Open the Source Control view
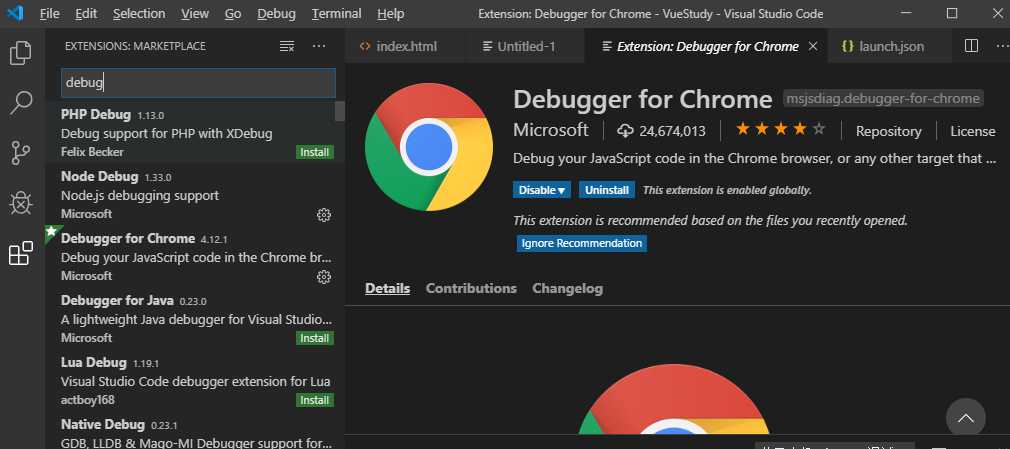 point(21,153)
